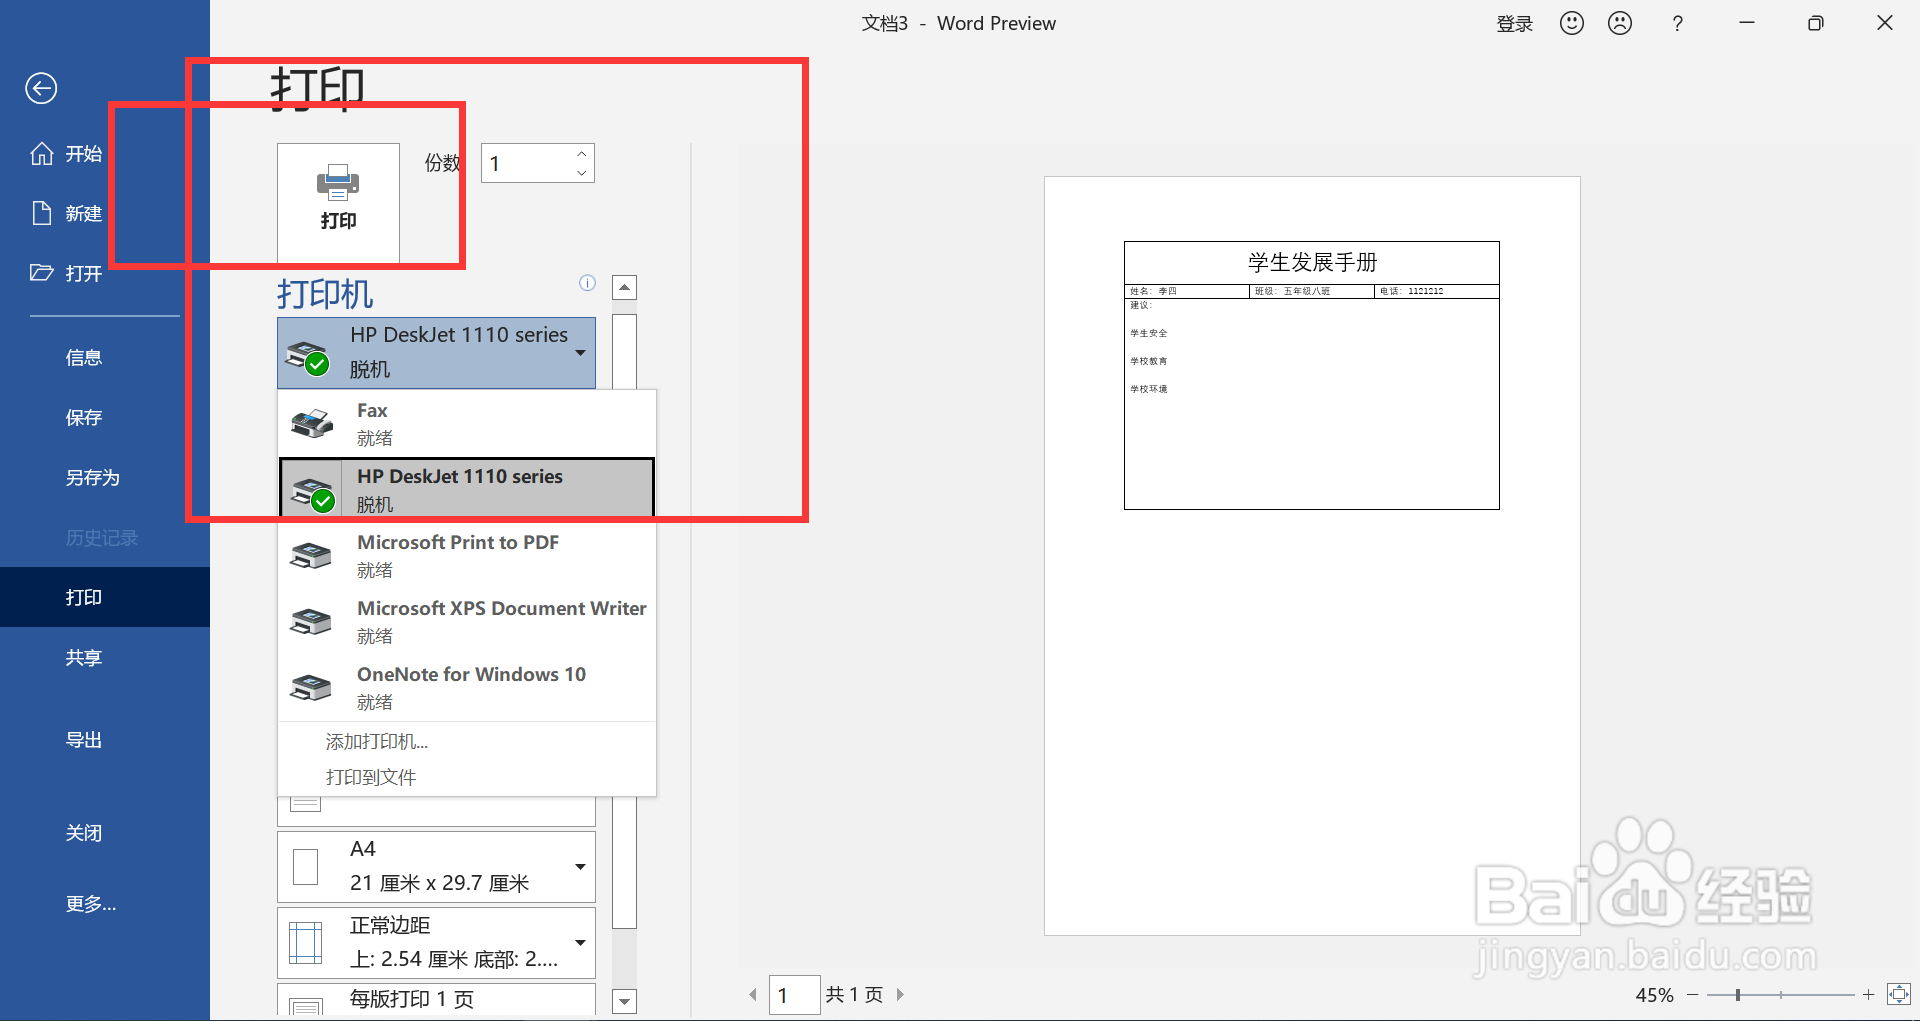Click the printer info icon
1920x1021 pixels.
click(x=587, y=283)
